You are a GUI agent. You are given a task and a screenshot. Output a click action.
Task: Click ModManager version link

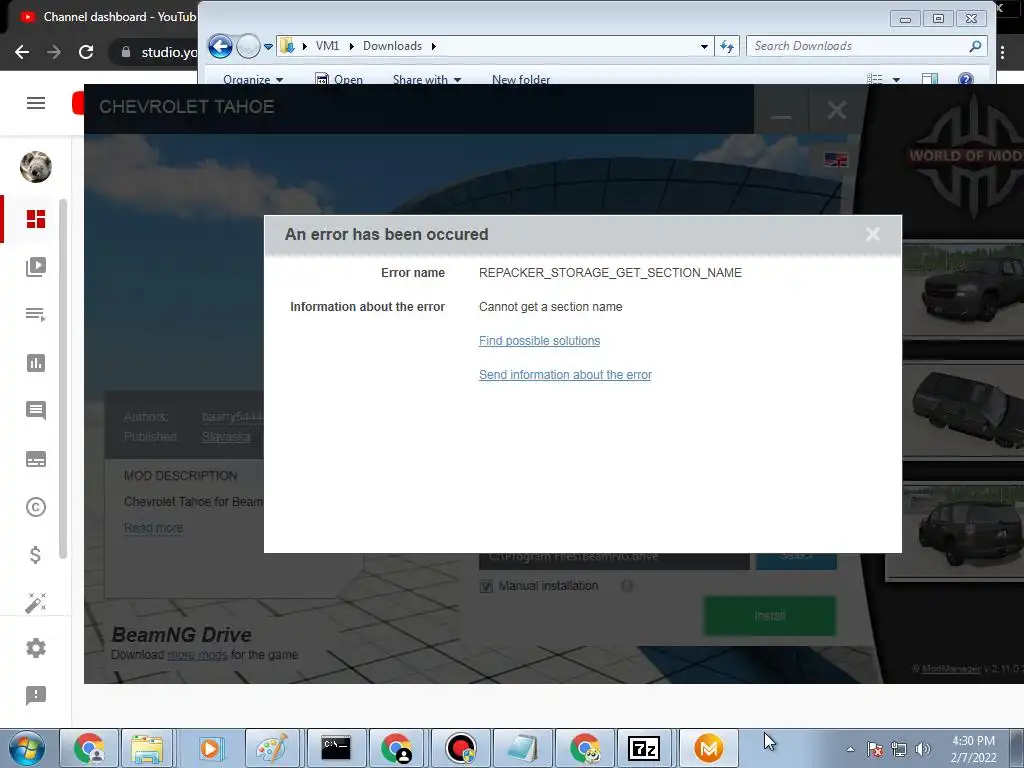click(x=951, y=669)
